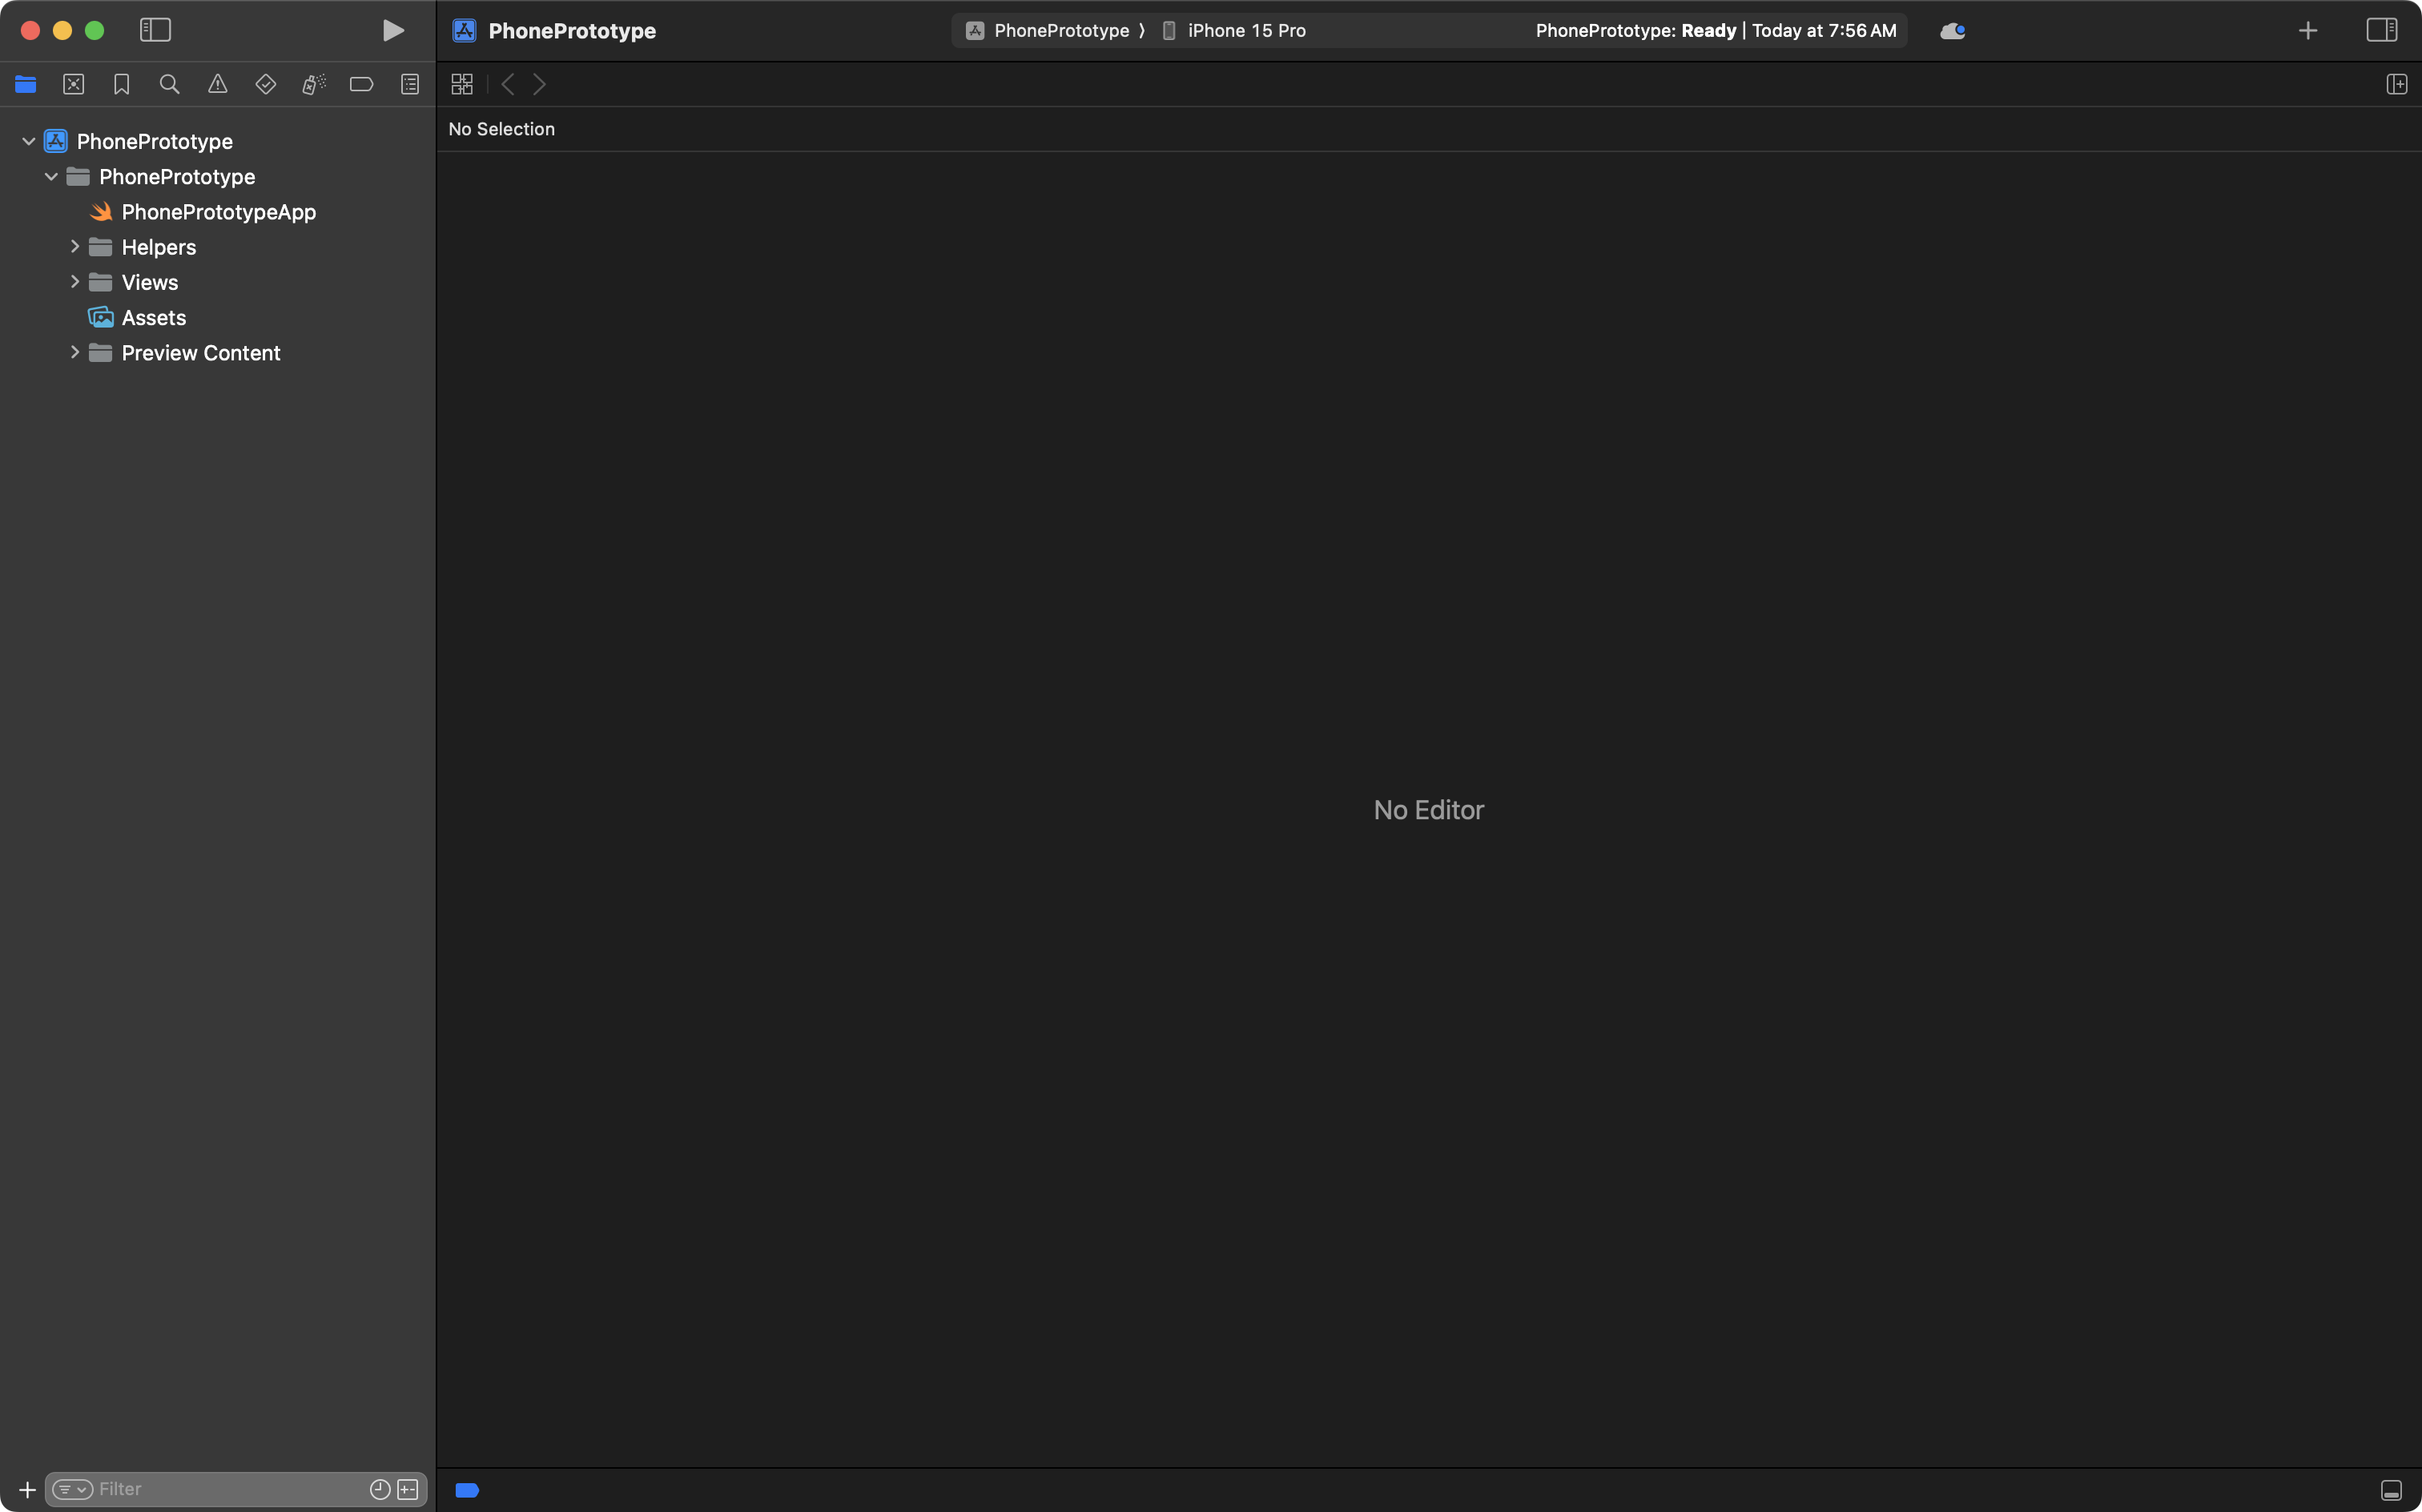This screenshot has height=1512, width=2422.
Task: Select the PhonePrototype scheme in toolbar
Action: [1060, 31]
